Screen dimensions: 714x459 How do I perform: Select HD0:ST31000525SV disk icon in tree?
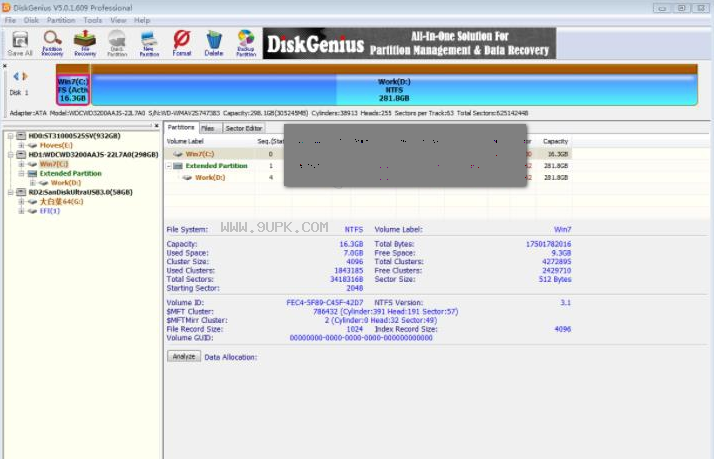click(21, 136)
